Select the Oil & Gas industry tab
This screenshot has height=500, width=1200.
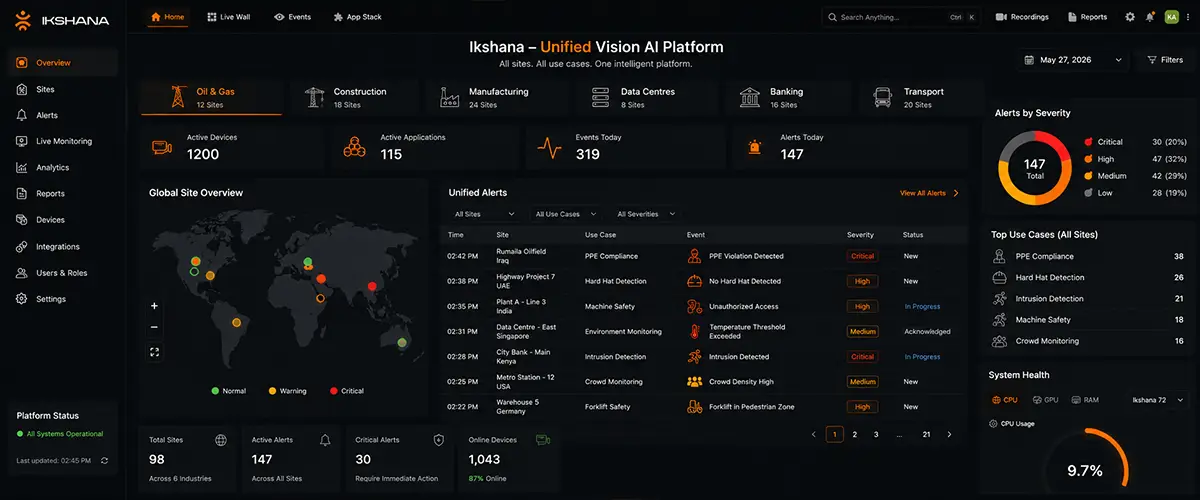pos(211,97)
